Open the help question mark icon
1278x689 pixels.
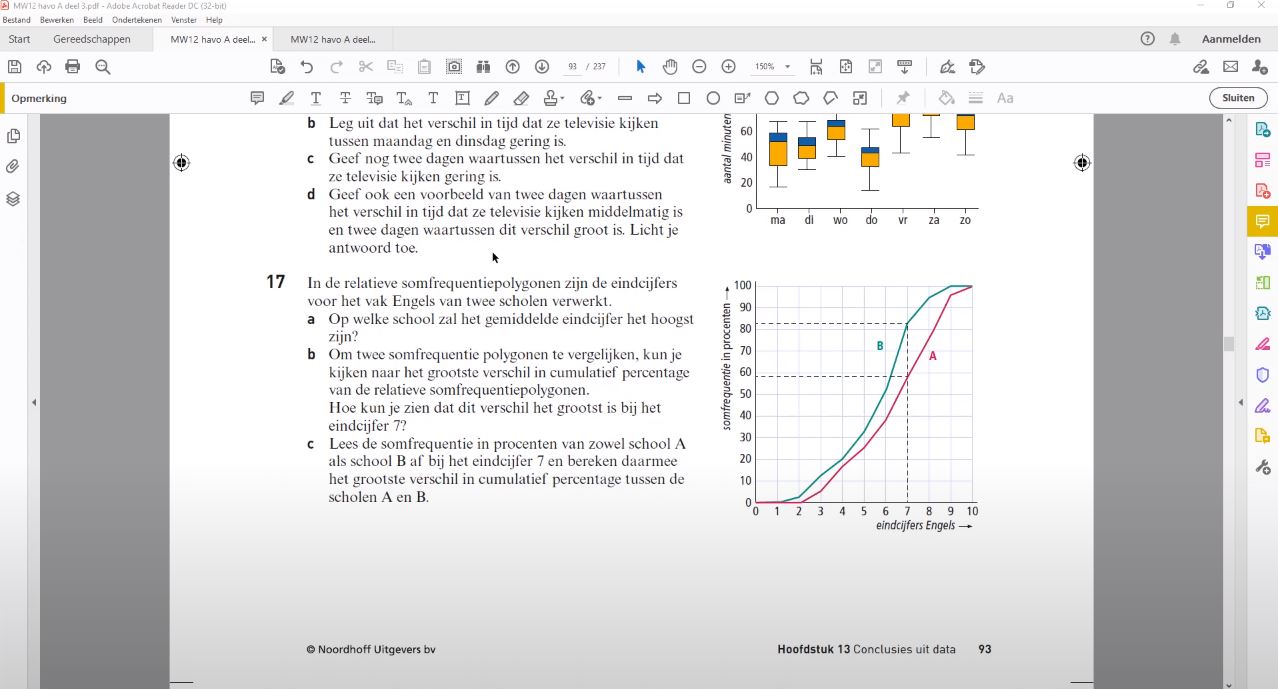1147,39
